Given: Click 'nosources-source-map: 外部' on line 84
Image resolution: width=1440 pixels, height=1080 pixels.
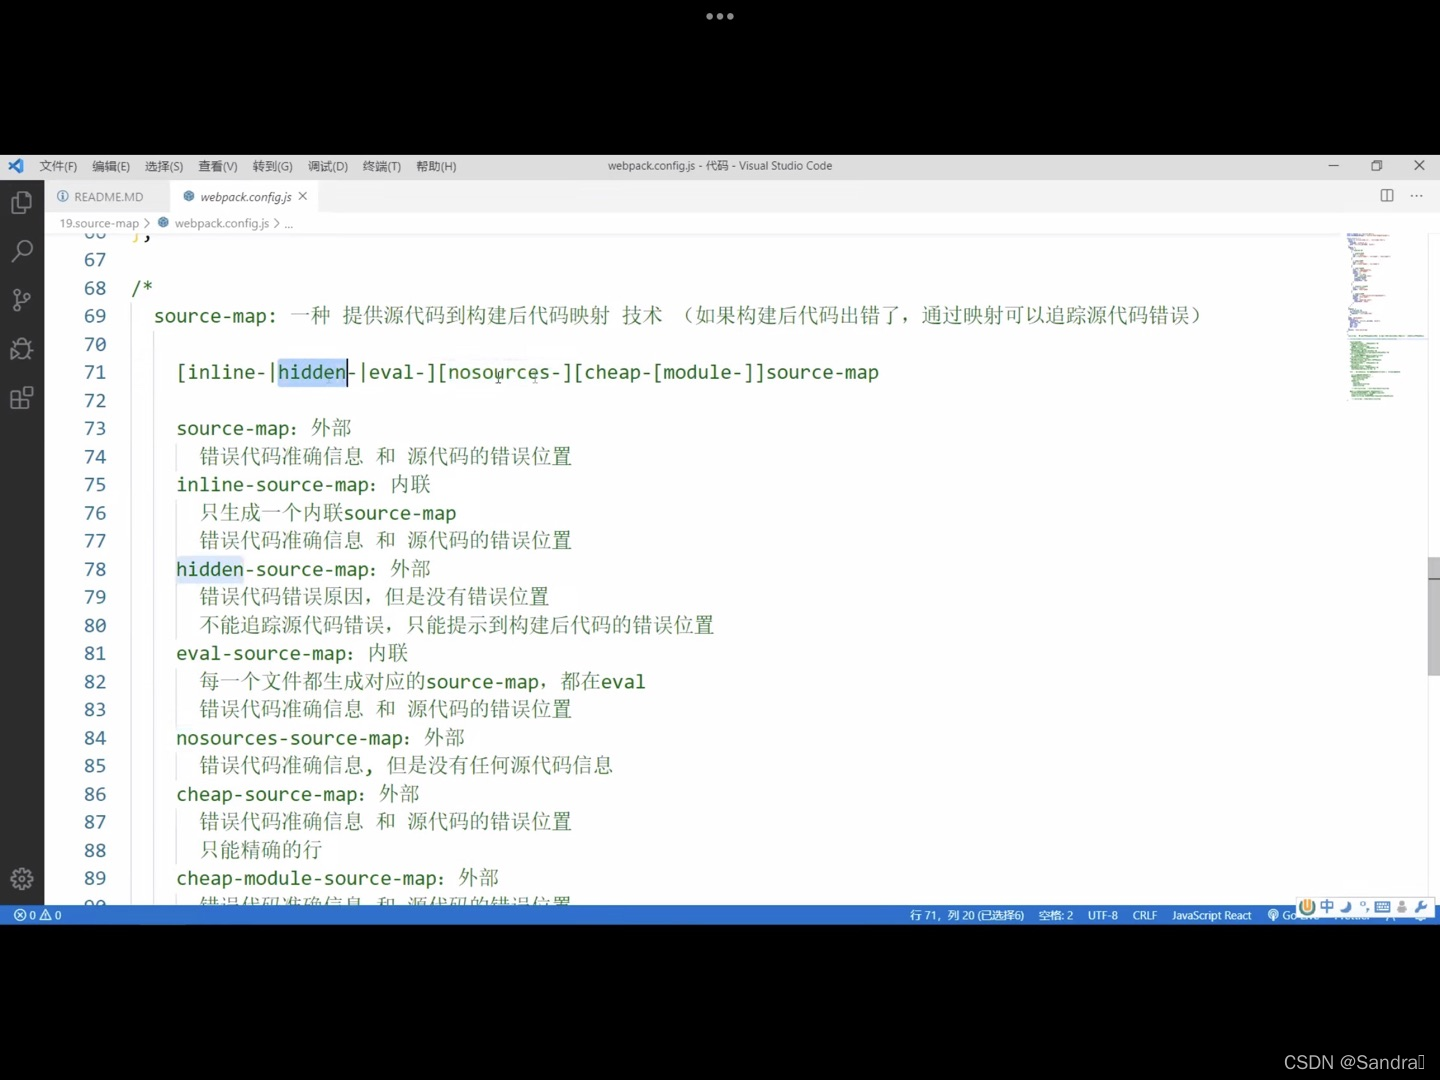Looking at the screenshot, I should point(320,738).
